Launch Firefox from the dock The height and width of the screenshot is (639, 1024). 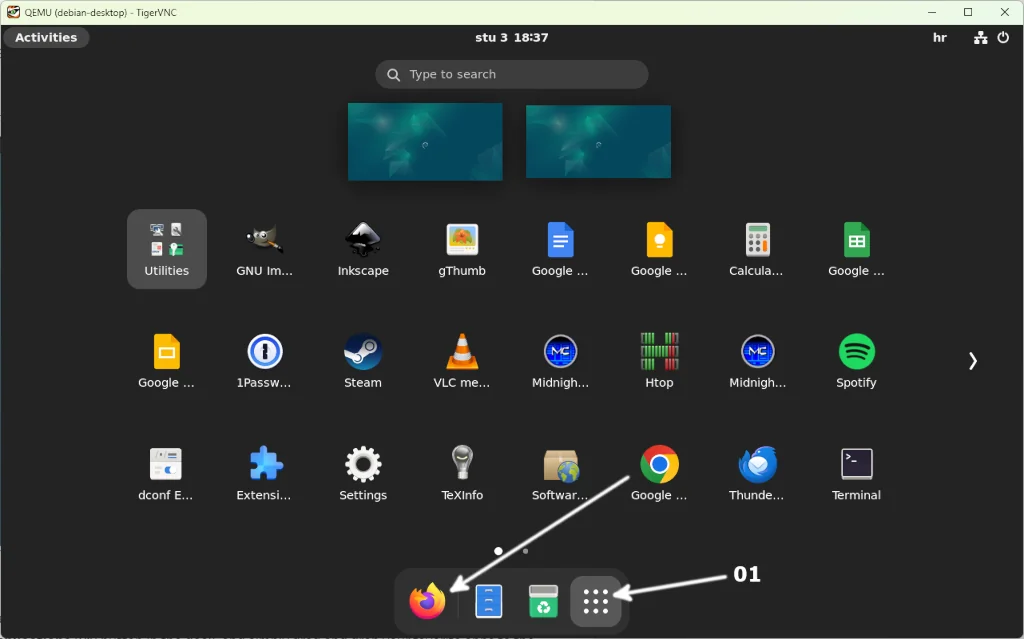click(427, 600)
